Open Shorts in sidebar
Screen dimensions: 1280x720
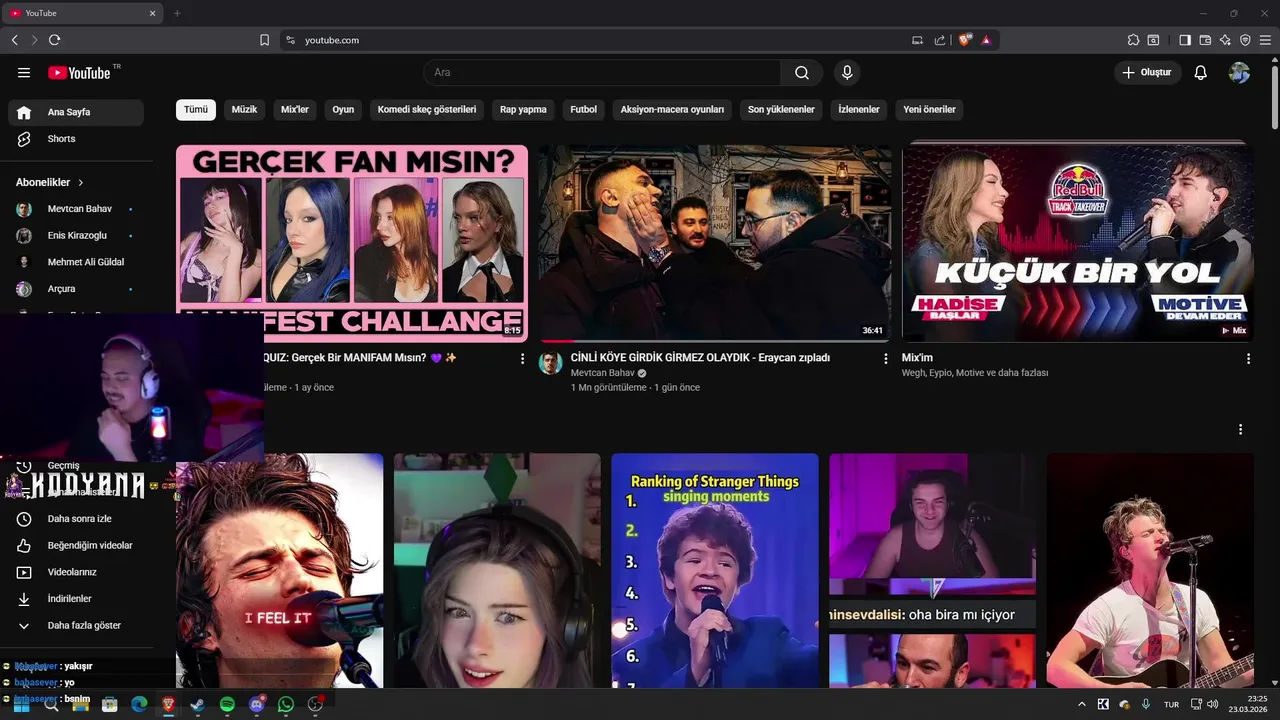coord(76,139)
